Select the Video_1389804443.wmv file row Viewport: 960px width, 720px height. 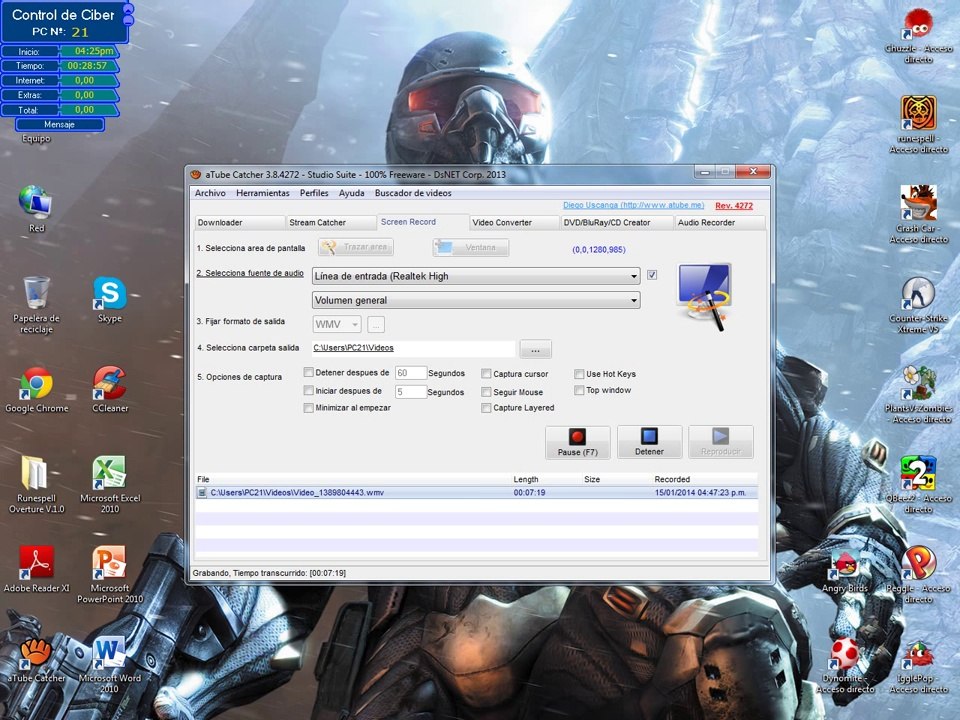coord(476,492)
